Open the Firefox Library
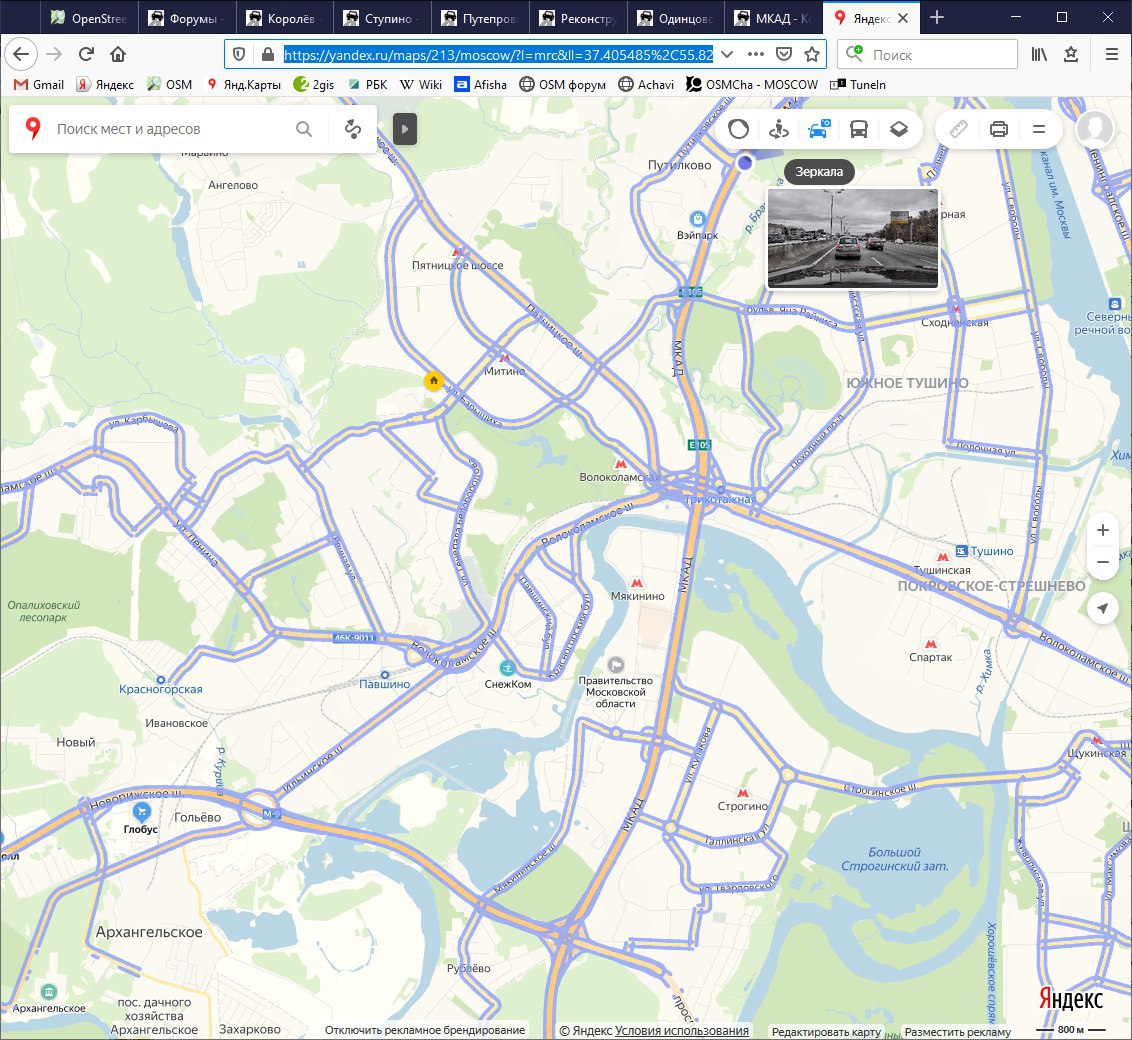This screenshot has width=1132, height=1040. 1039,54
